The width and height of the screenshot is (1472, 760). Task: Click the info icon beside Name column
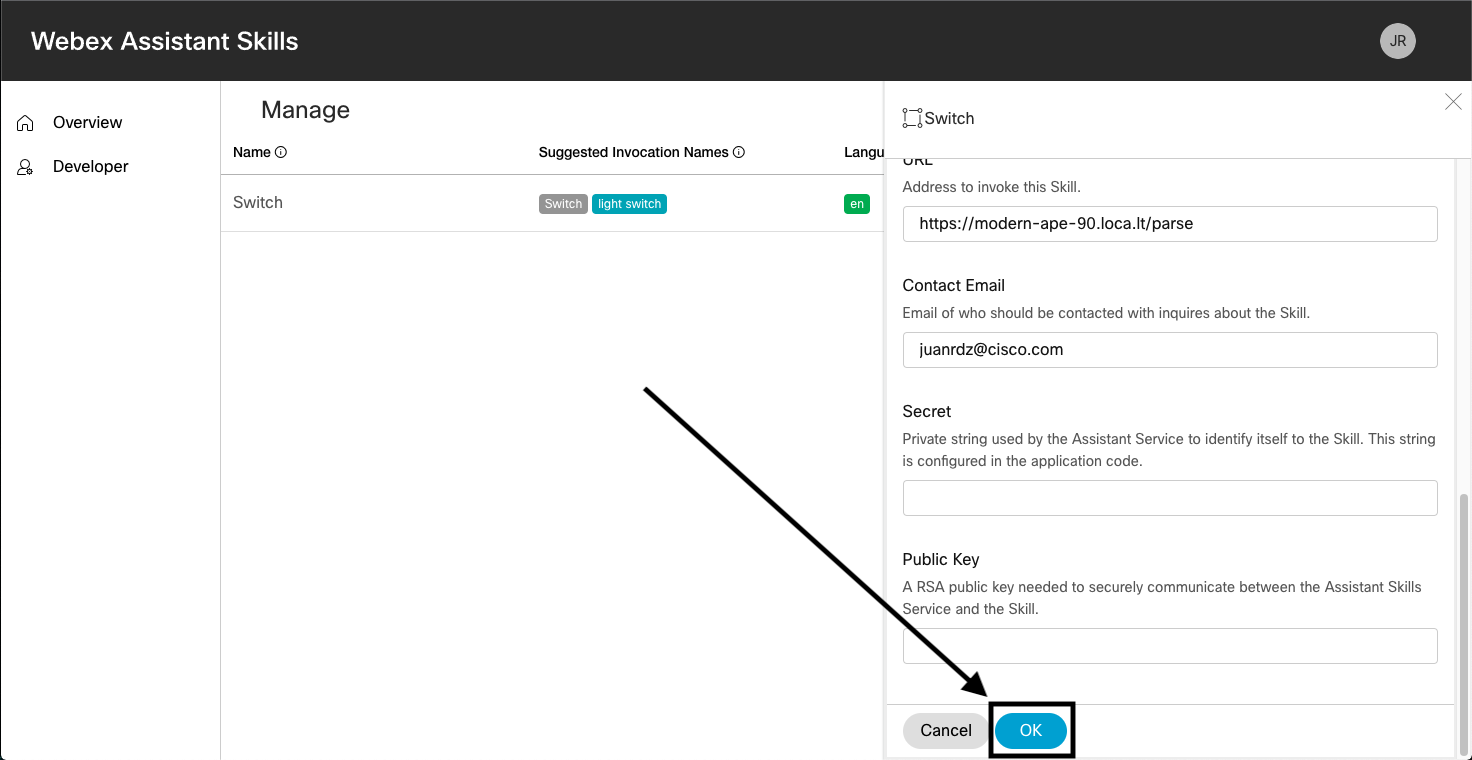pyautogui.click(x=281, y=152)
